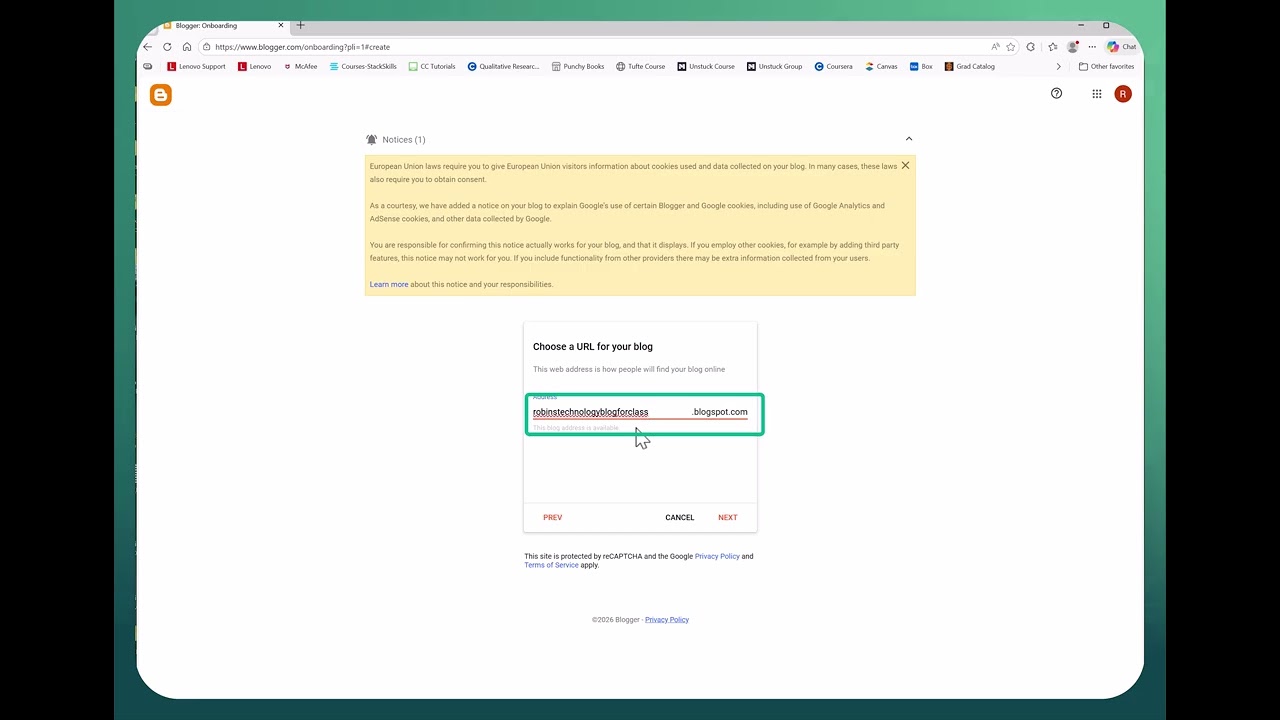Viewport: 1280px width, 720px height.
Task: Click the Blogger logo icon
Action: [x=161, y=95]
